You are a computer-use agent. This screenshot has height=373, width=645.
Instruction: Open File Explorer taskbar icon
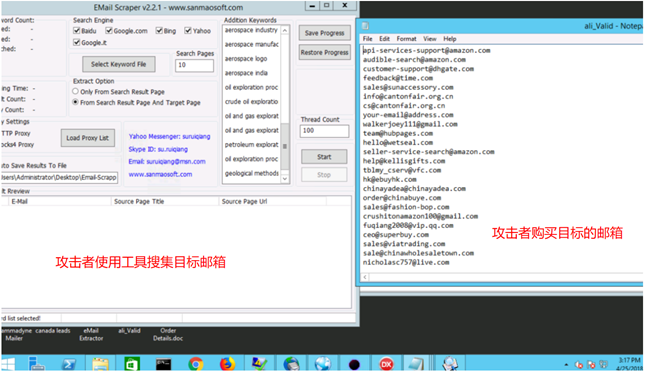coord(100,364)
